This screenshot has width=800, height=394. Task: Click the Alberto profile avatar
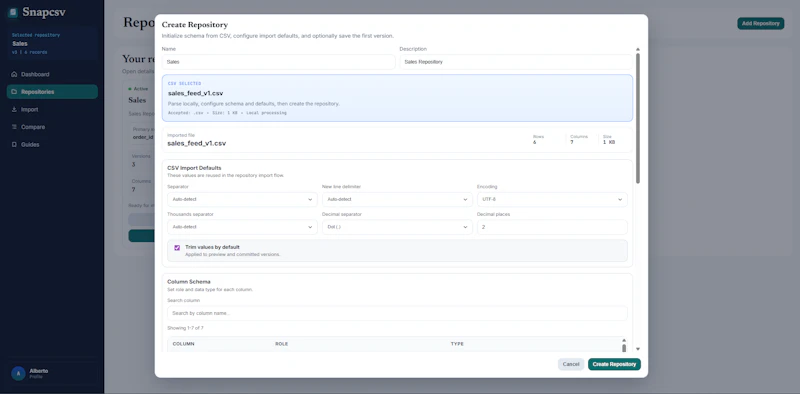(18, 374)
